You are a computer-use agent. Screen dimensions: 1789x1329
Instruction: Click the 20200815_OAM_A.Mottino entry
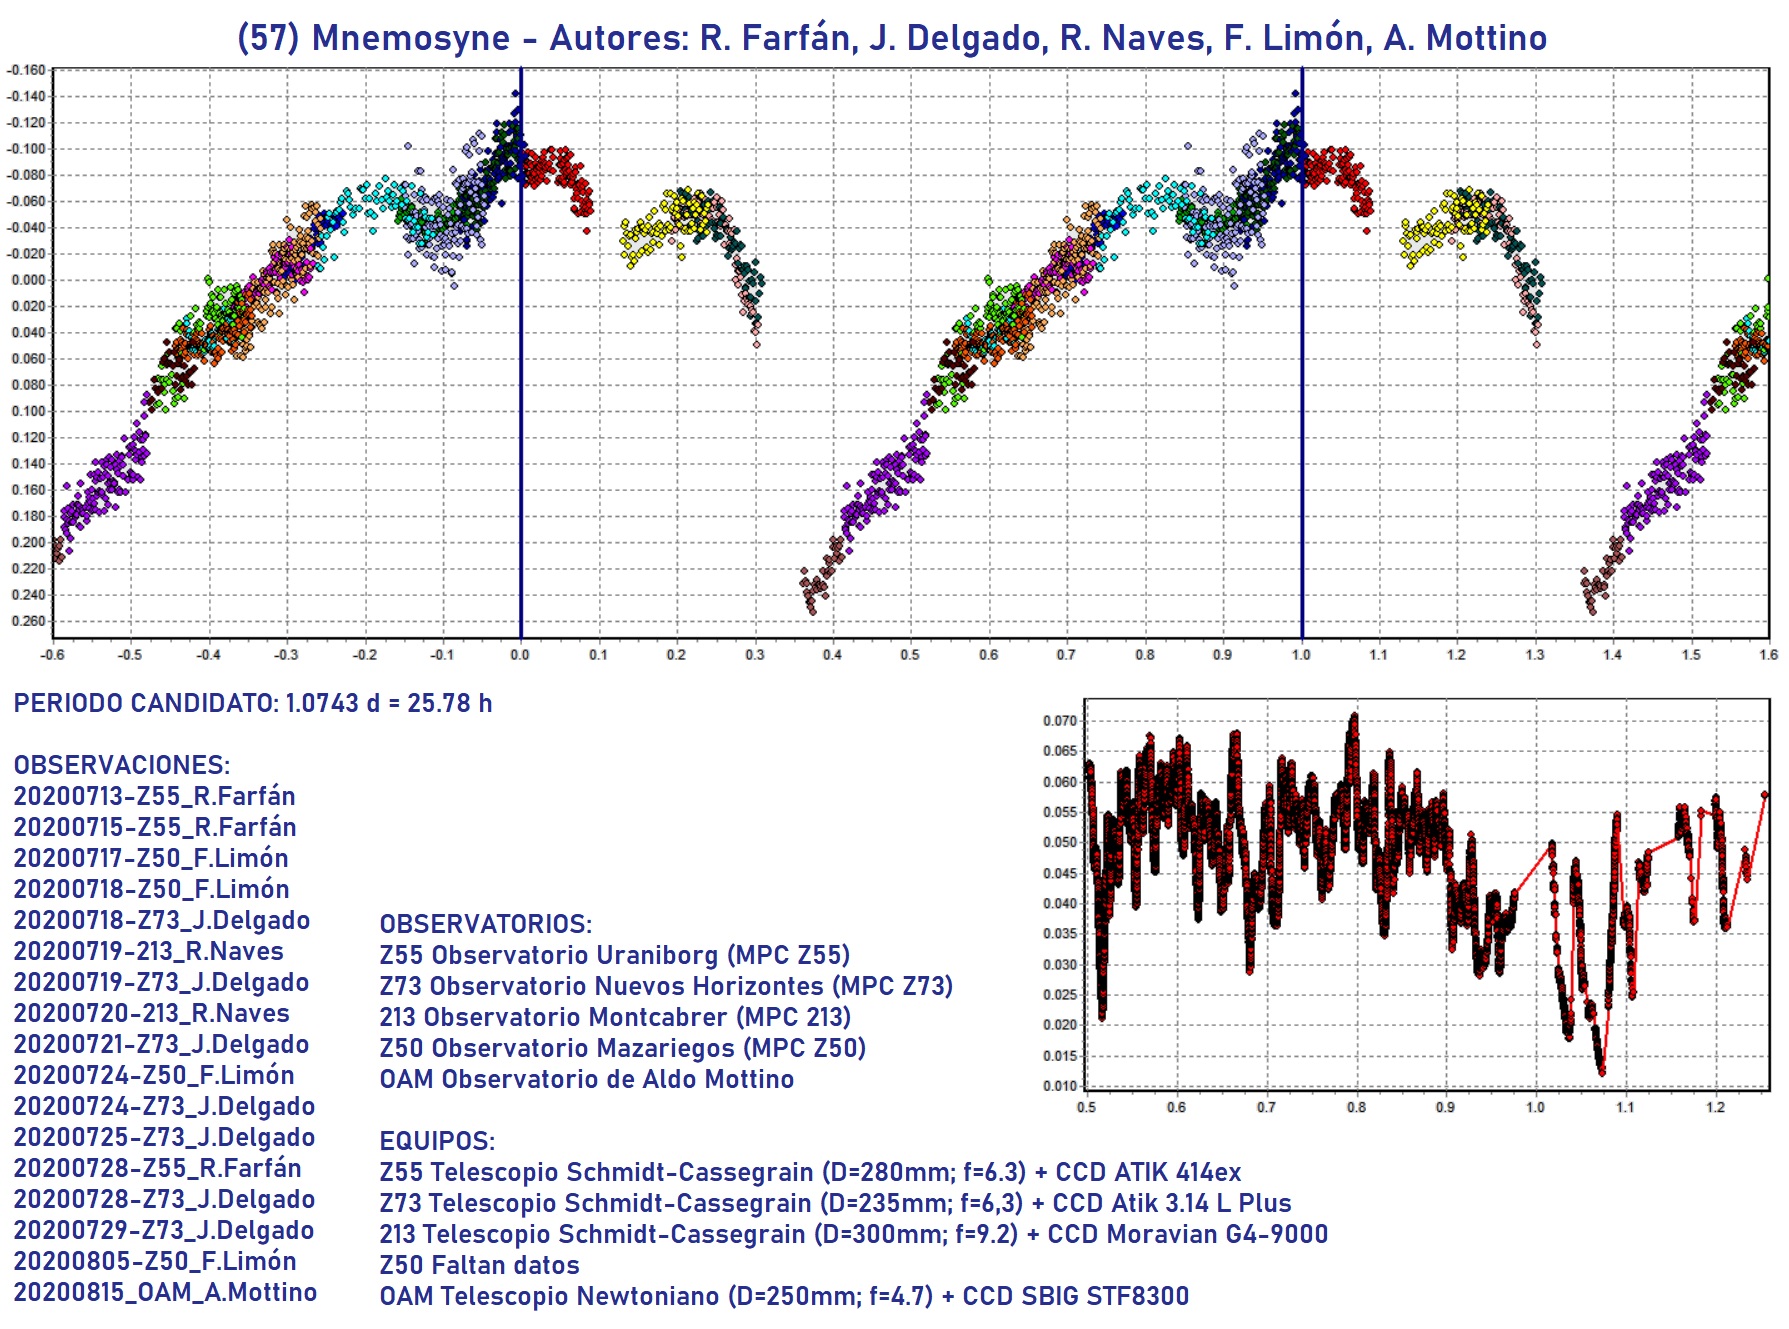point(165,1292)
